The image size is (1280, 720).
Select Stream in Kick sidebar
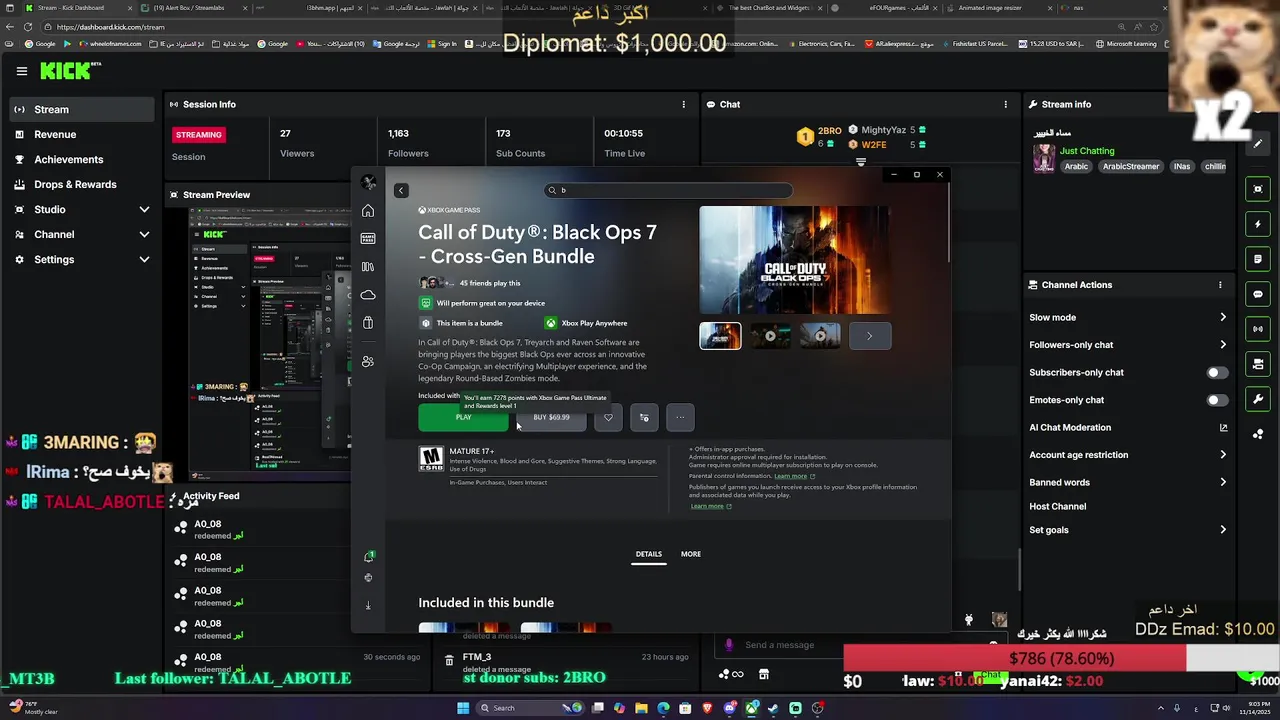[x=81, y=109]
